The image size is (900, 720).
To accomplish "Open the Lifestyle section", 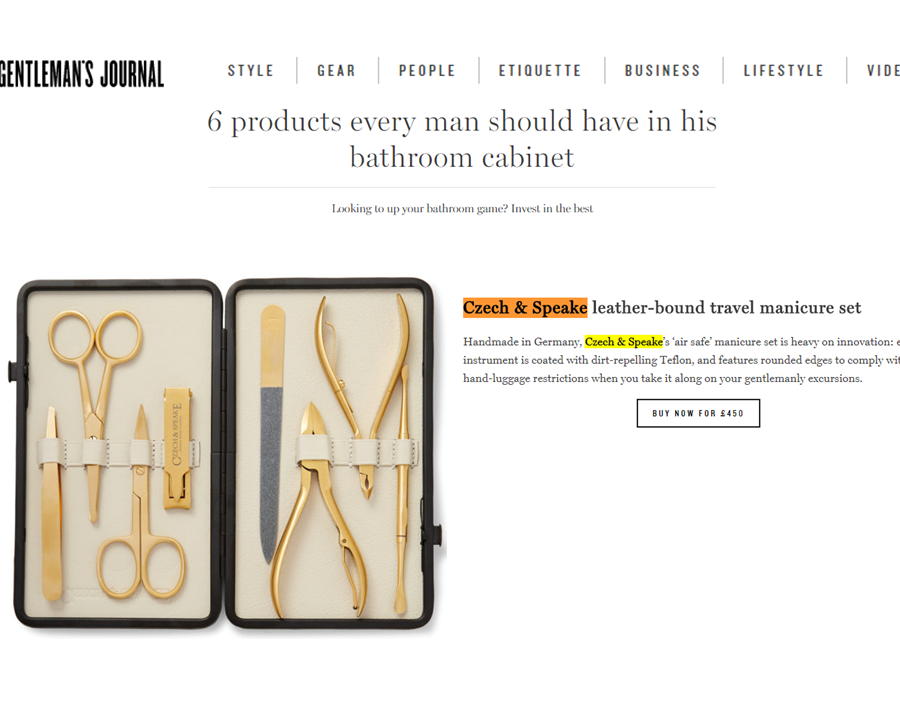I will point(783,71).
